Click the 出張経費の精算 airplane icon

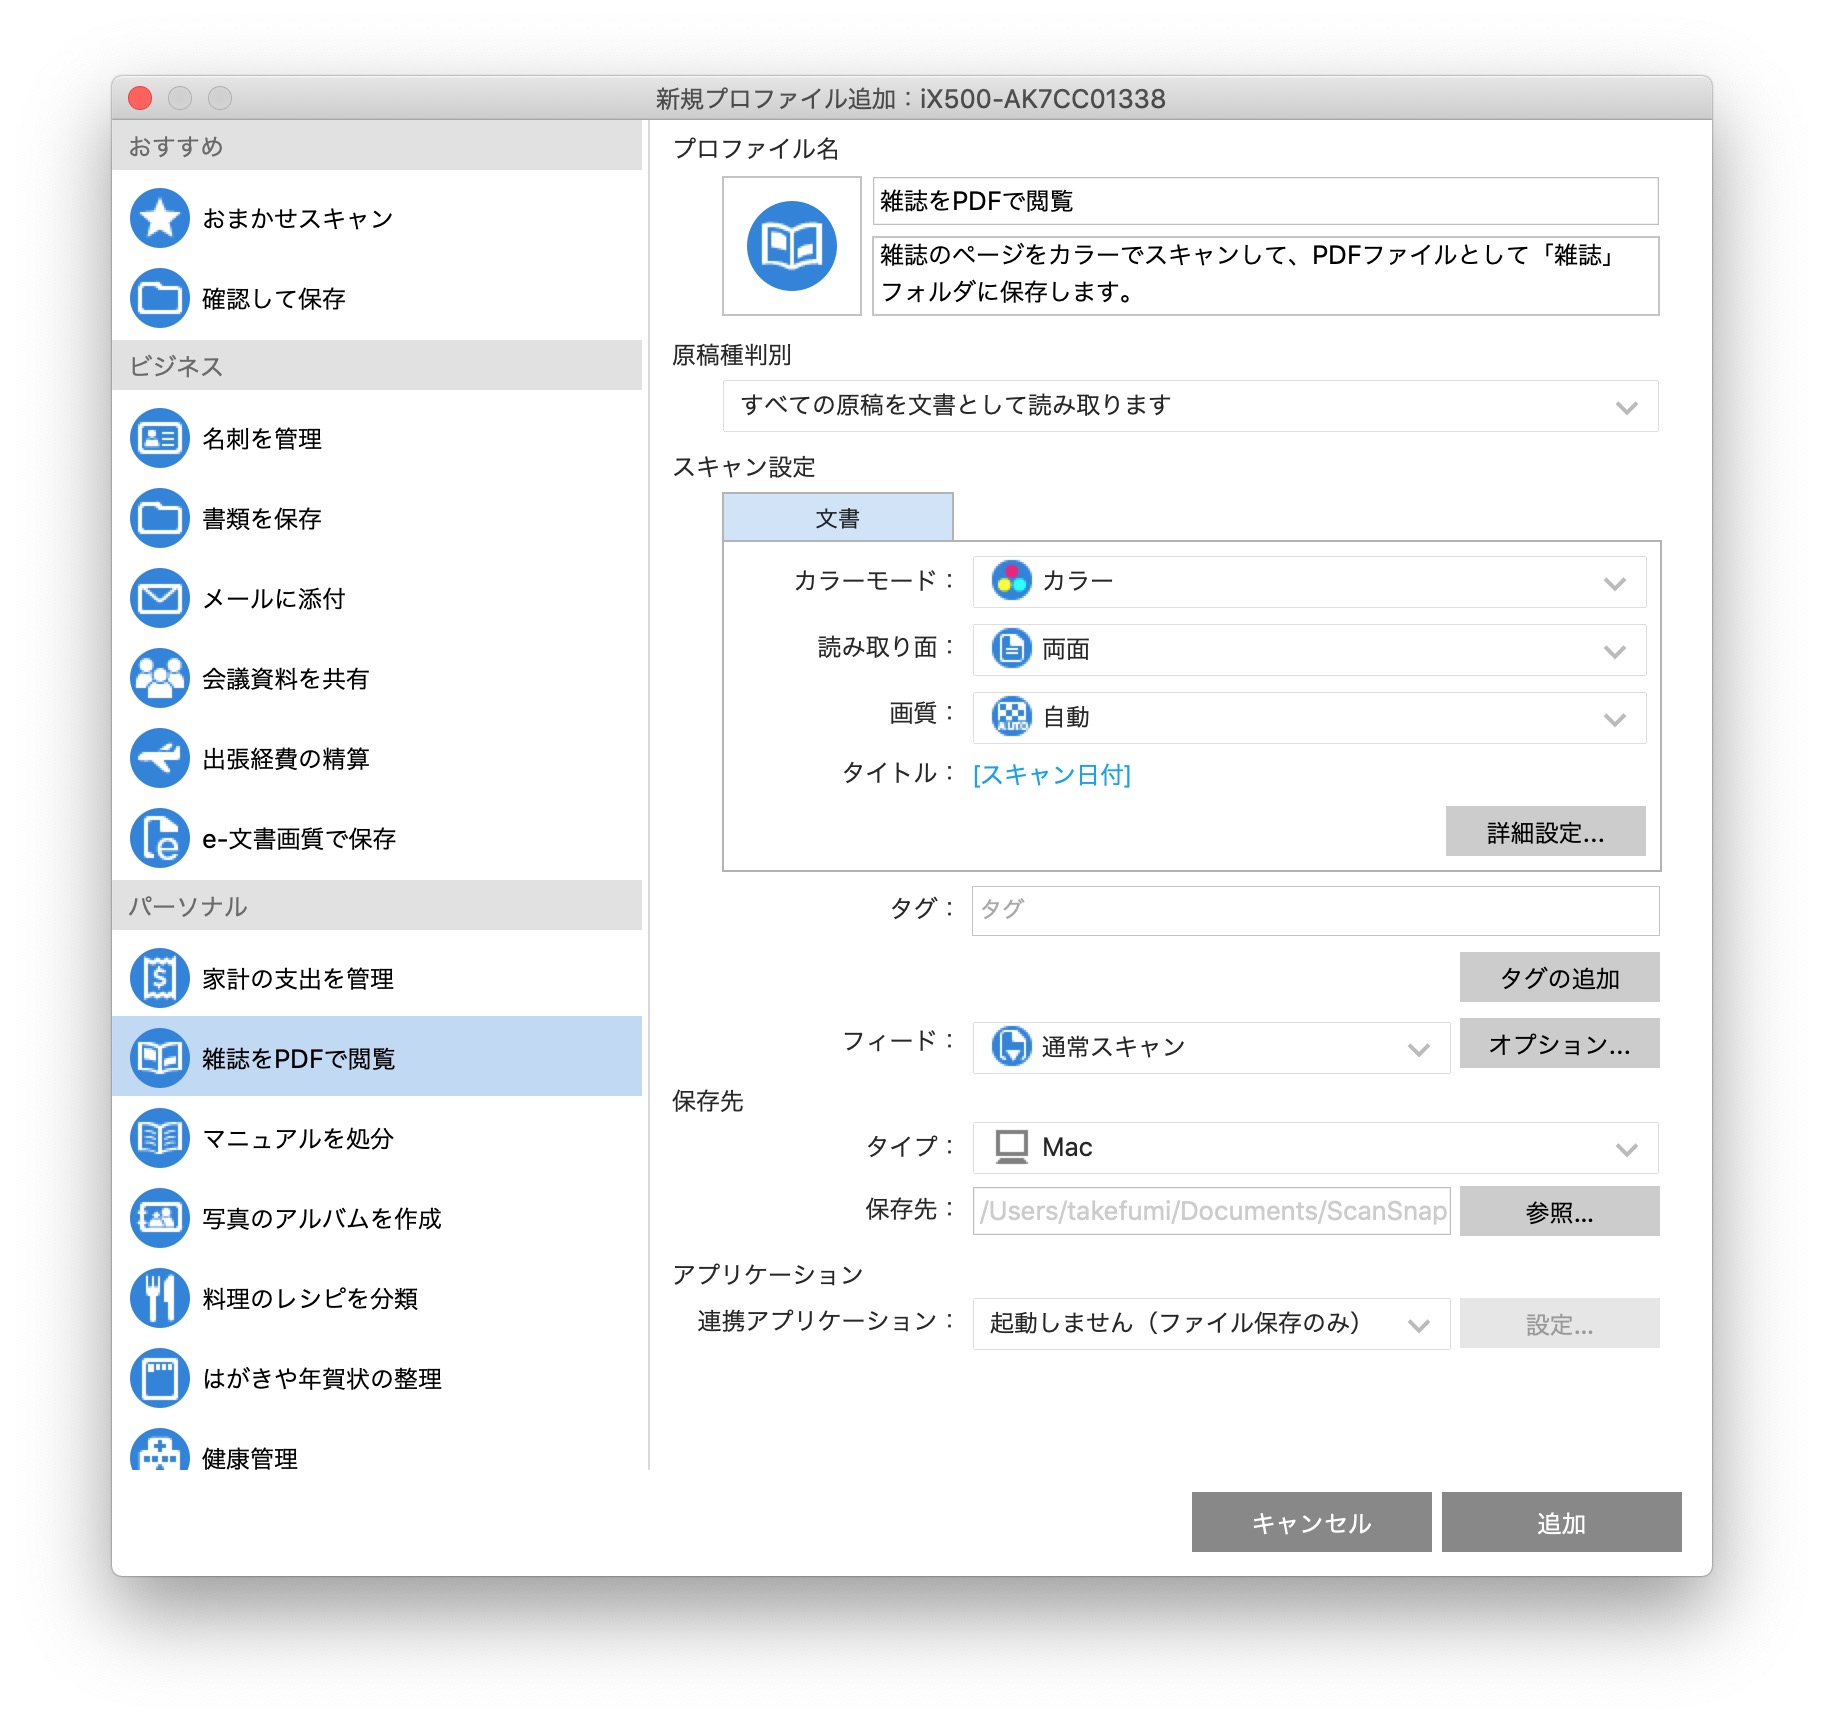[x=160, y=758]
